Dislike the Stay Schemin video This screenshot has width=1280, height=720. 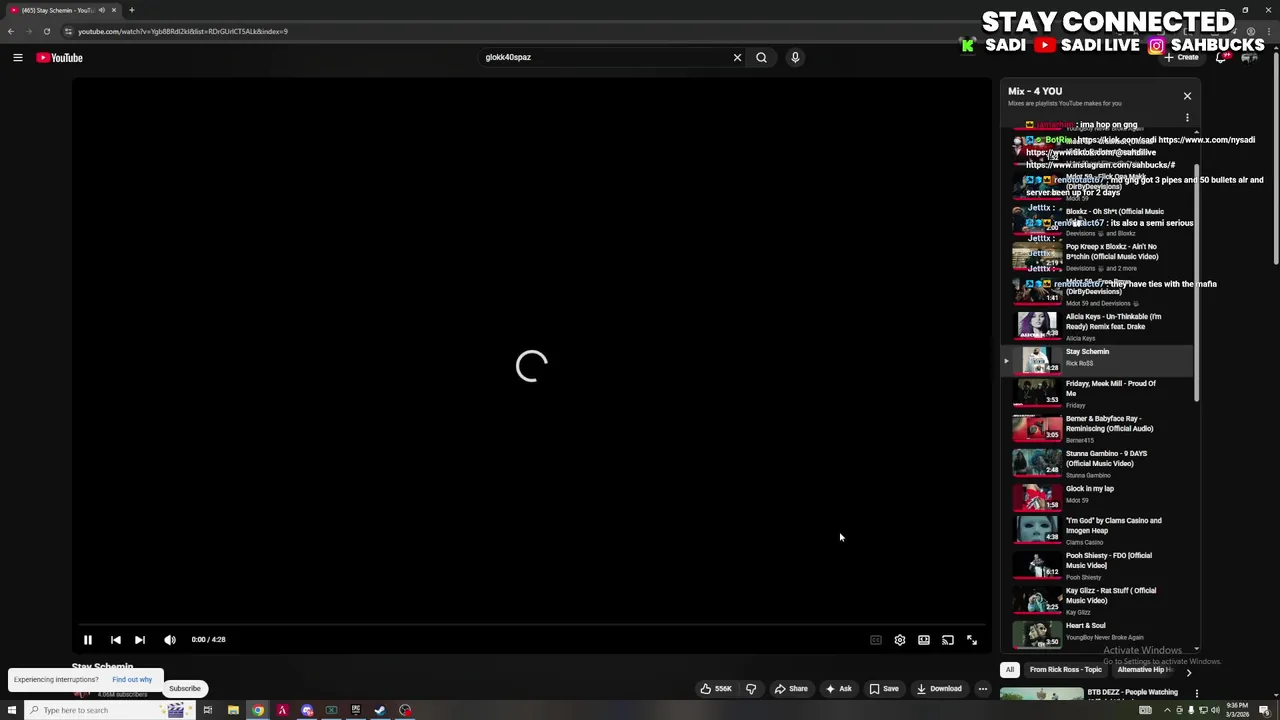click(x=751, y=688)
